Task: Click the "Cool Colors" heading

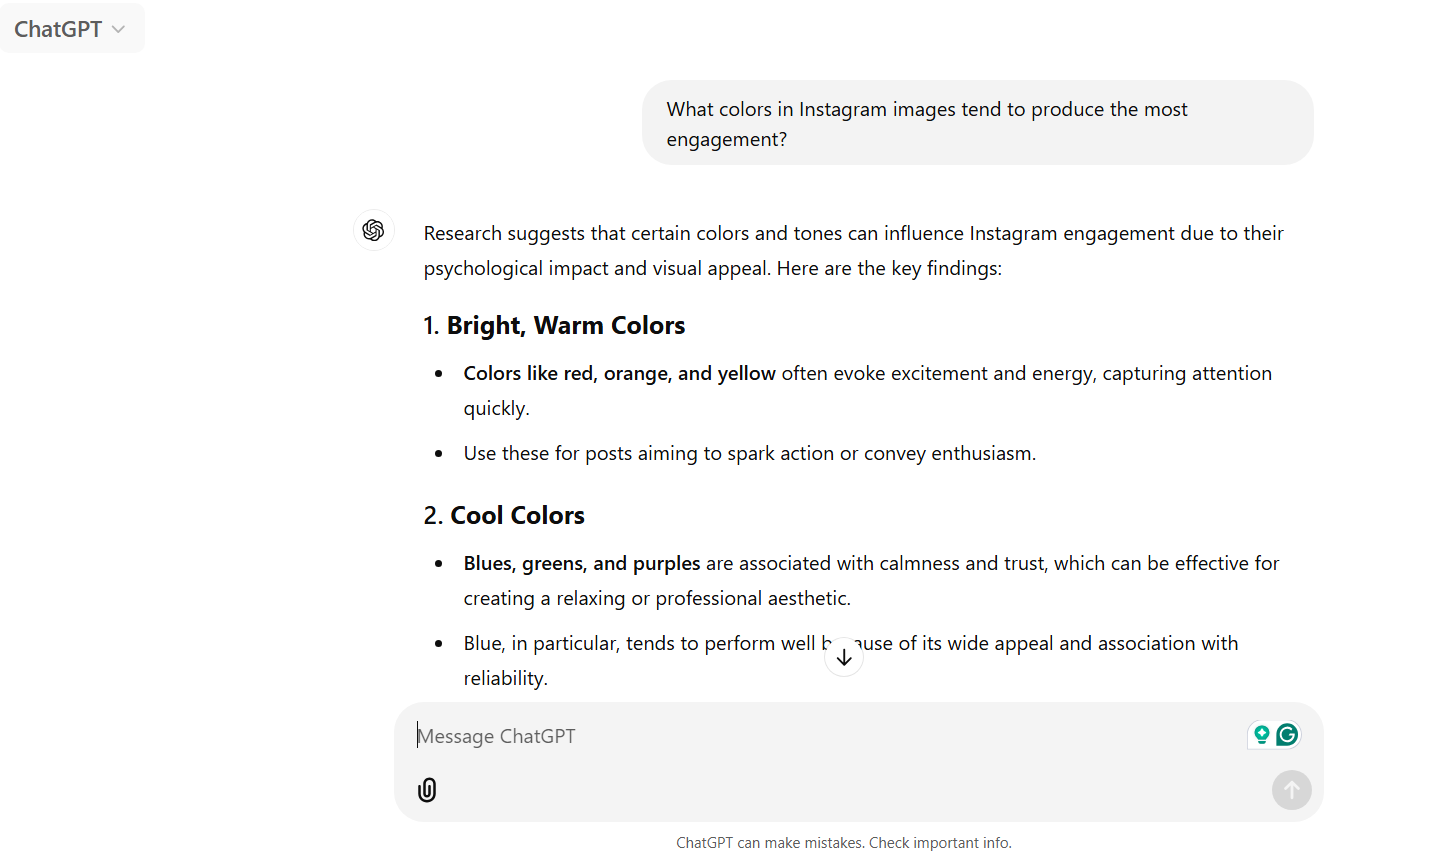Action: 504,516
